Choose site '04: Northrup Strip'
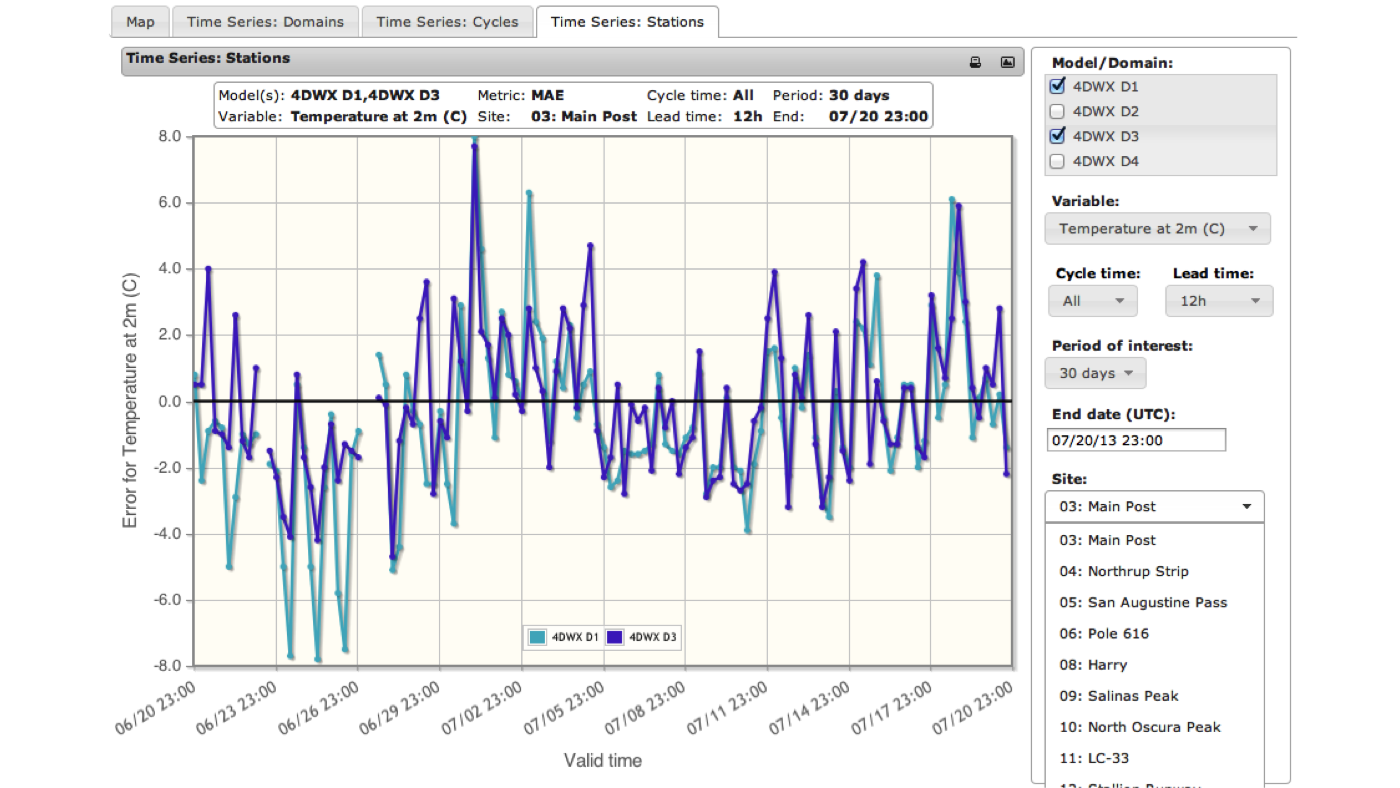Screen dimensions: 1400x788 (x=1154, y=571)
